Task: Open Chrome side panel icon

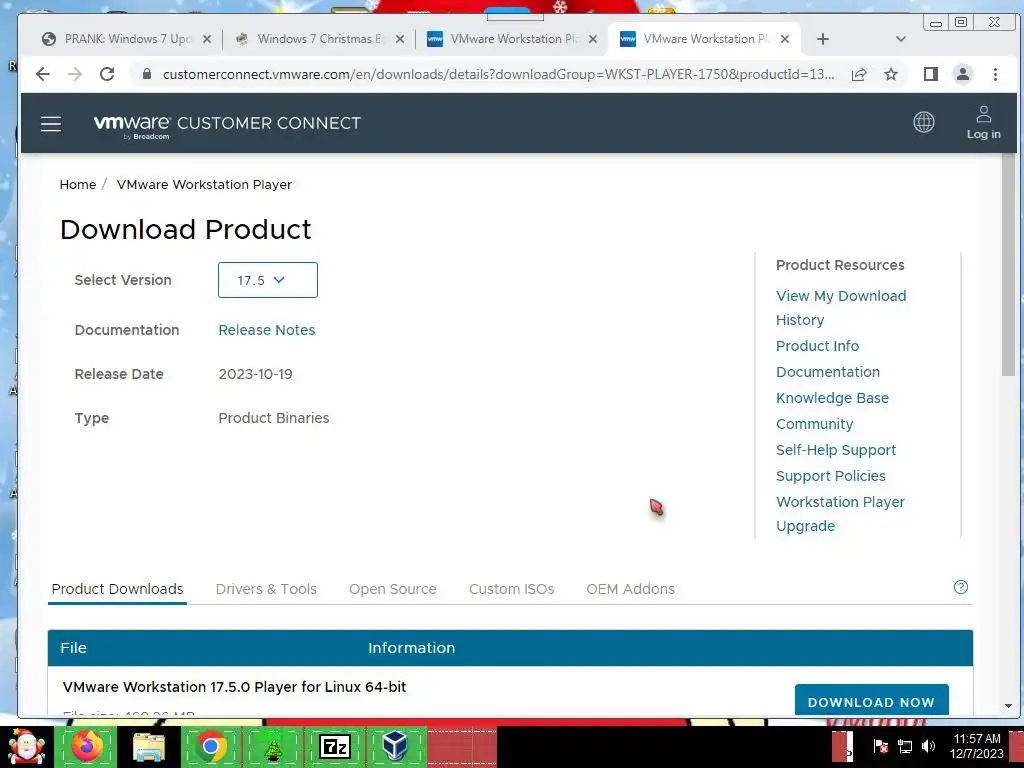Action: pyautogui.click(x=931, y=74)
